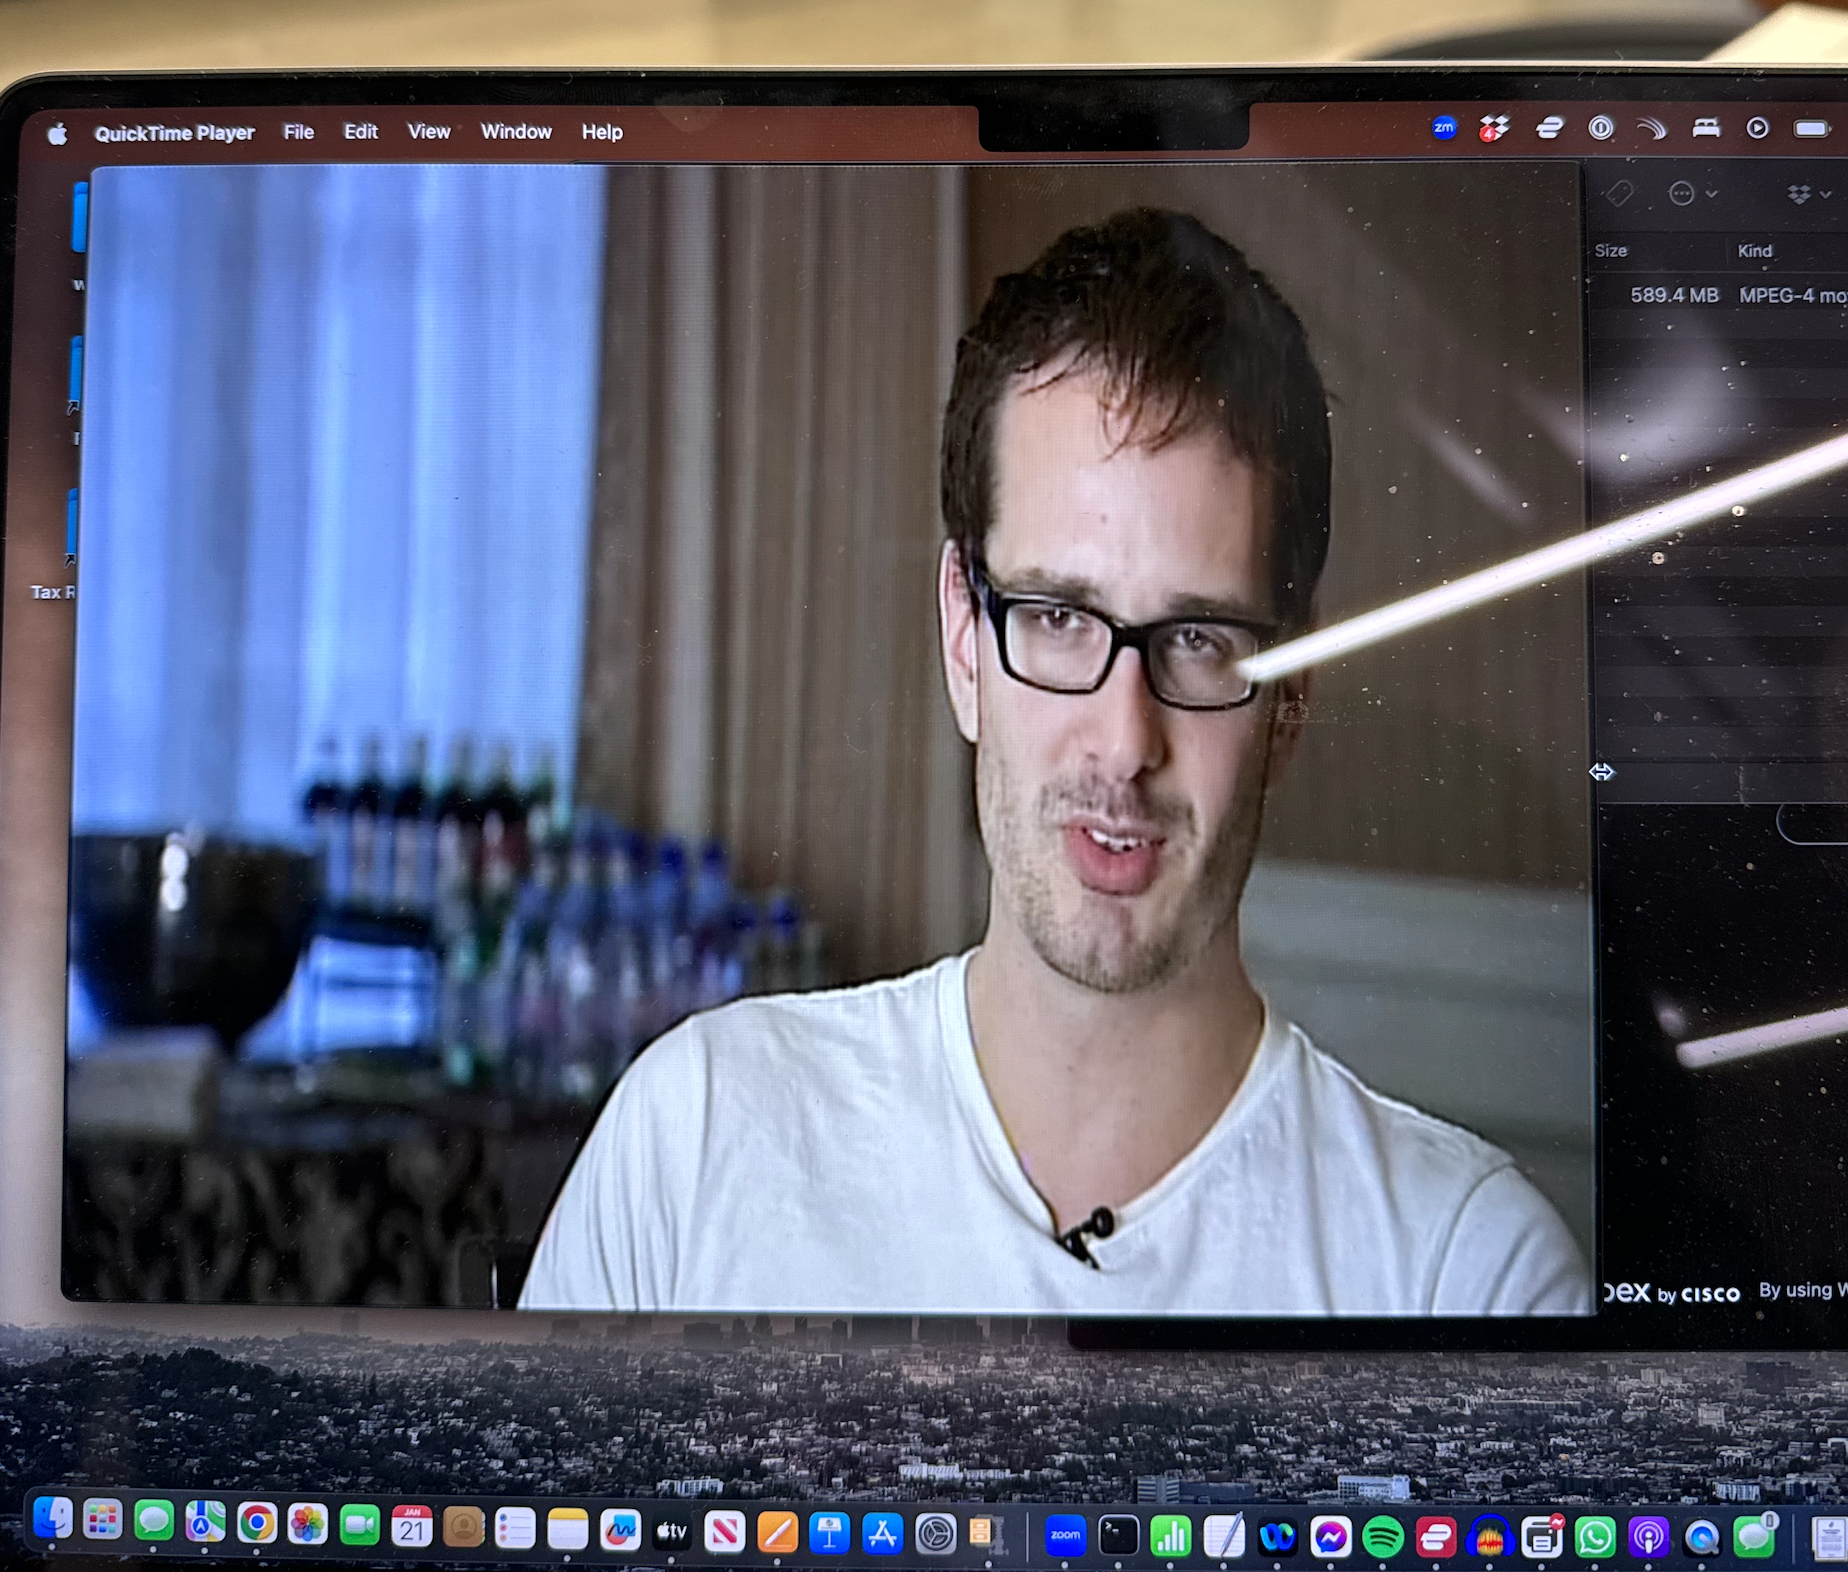The height and width of the screenshot is (1572, 1848).
Task: Launch Podcasts from the dock
Action: click(x=1648, y=1538)
